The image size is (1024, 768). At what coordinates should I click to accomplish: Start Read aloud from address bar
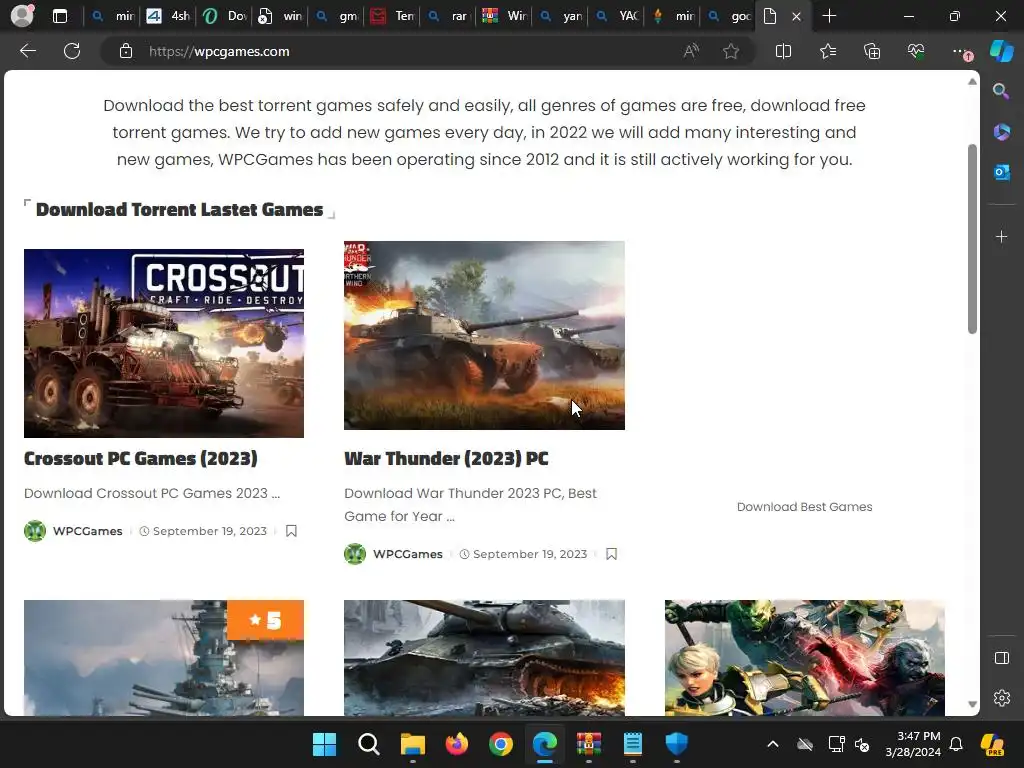pyautogui.click(x=691, y=51)
